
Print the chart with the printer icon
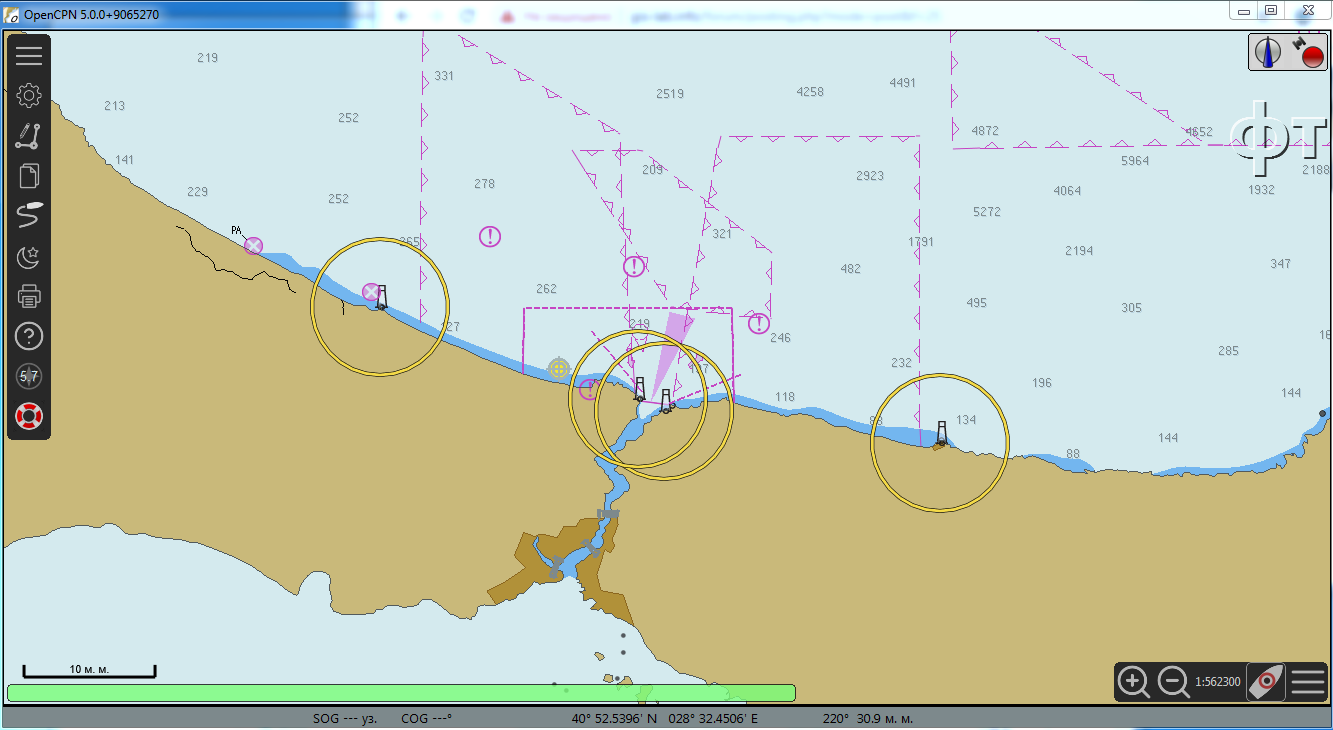pos(29,296)
